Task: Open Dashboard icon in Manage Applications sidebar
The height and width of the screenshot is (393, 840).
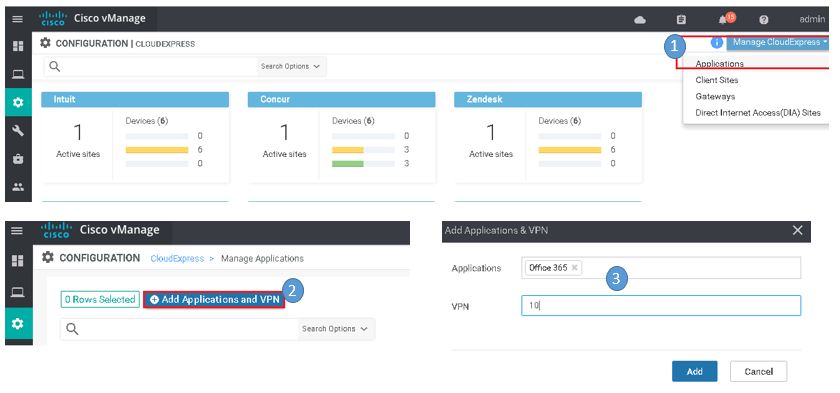Action: 18,261
